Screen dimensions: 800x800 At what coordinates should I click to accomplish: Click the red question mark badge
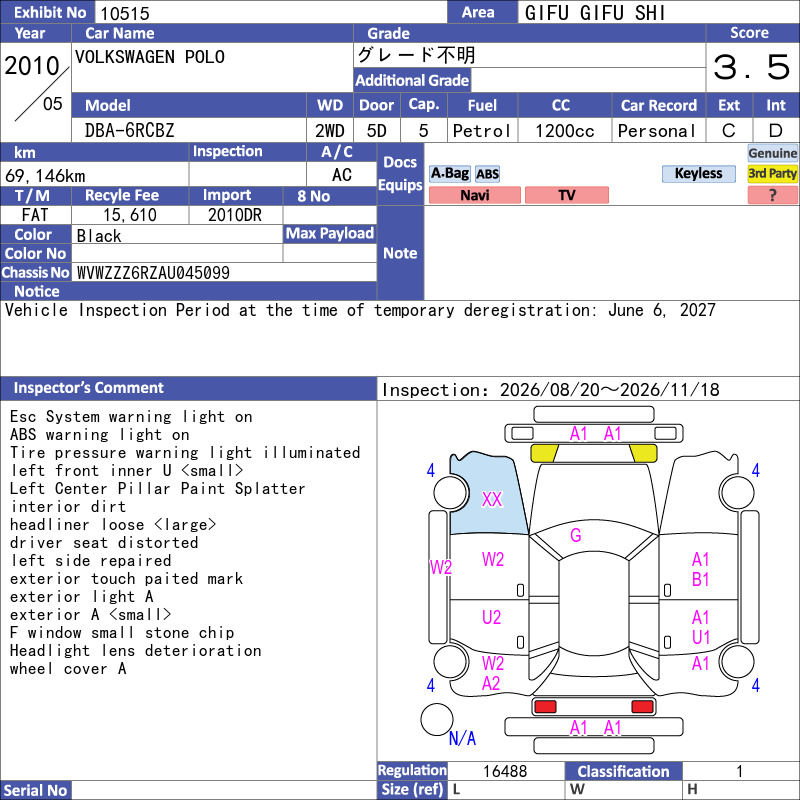coord(772,195)
